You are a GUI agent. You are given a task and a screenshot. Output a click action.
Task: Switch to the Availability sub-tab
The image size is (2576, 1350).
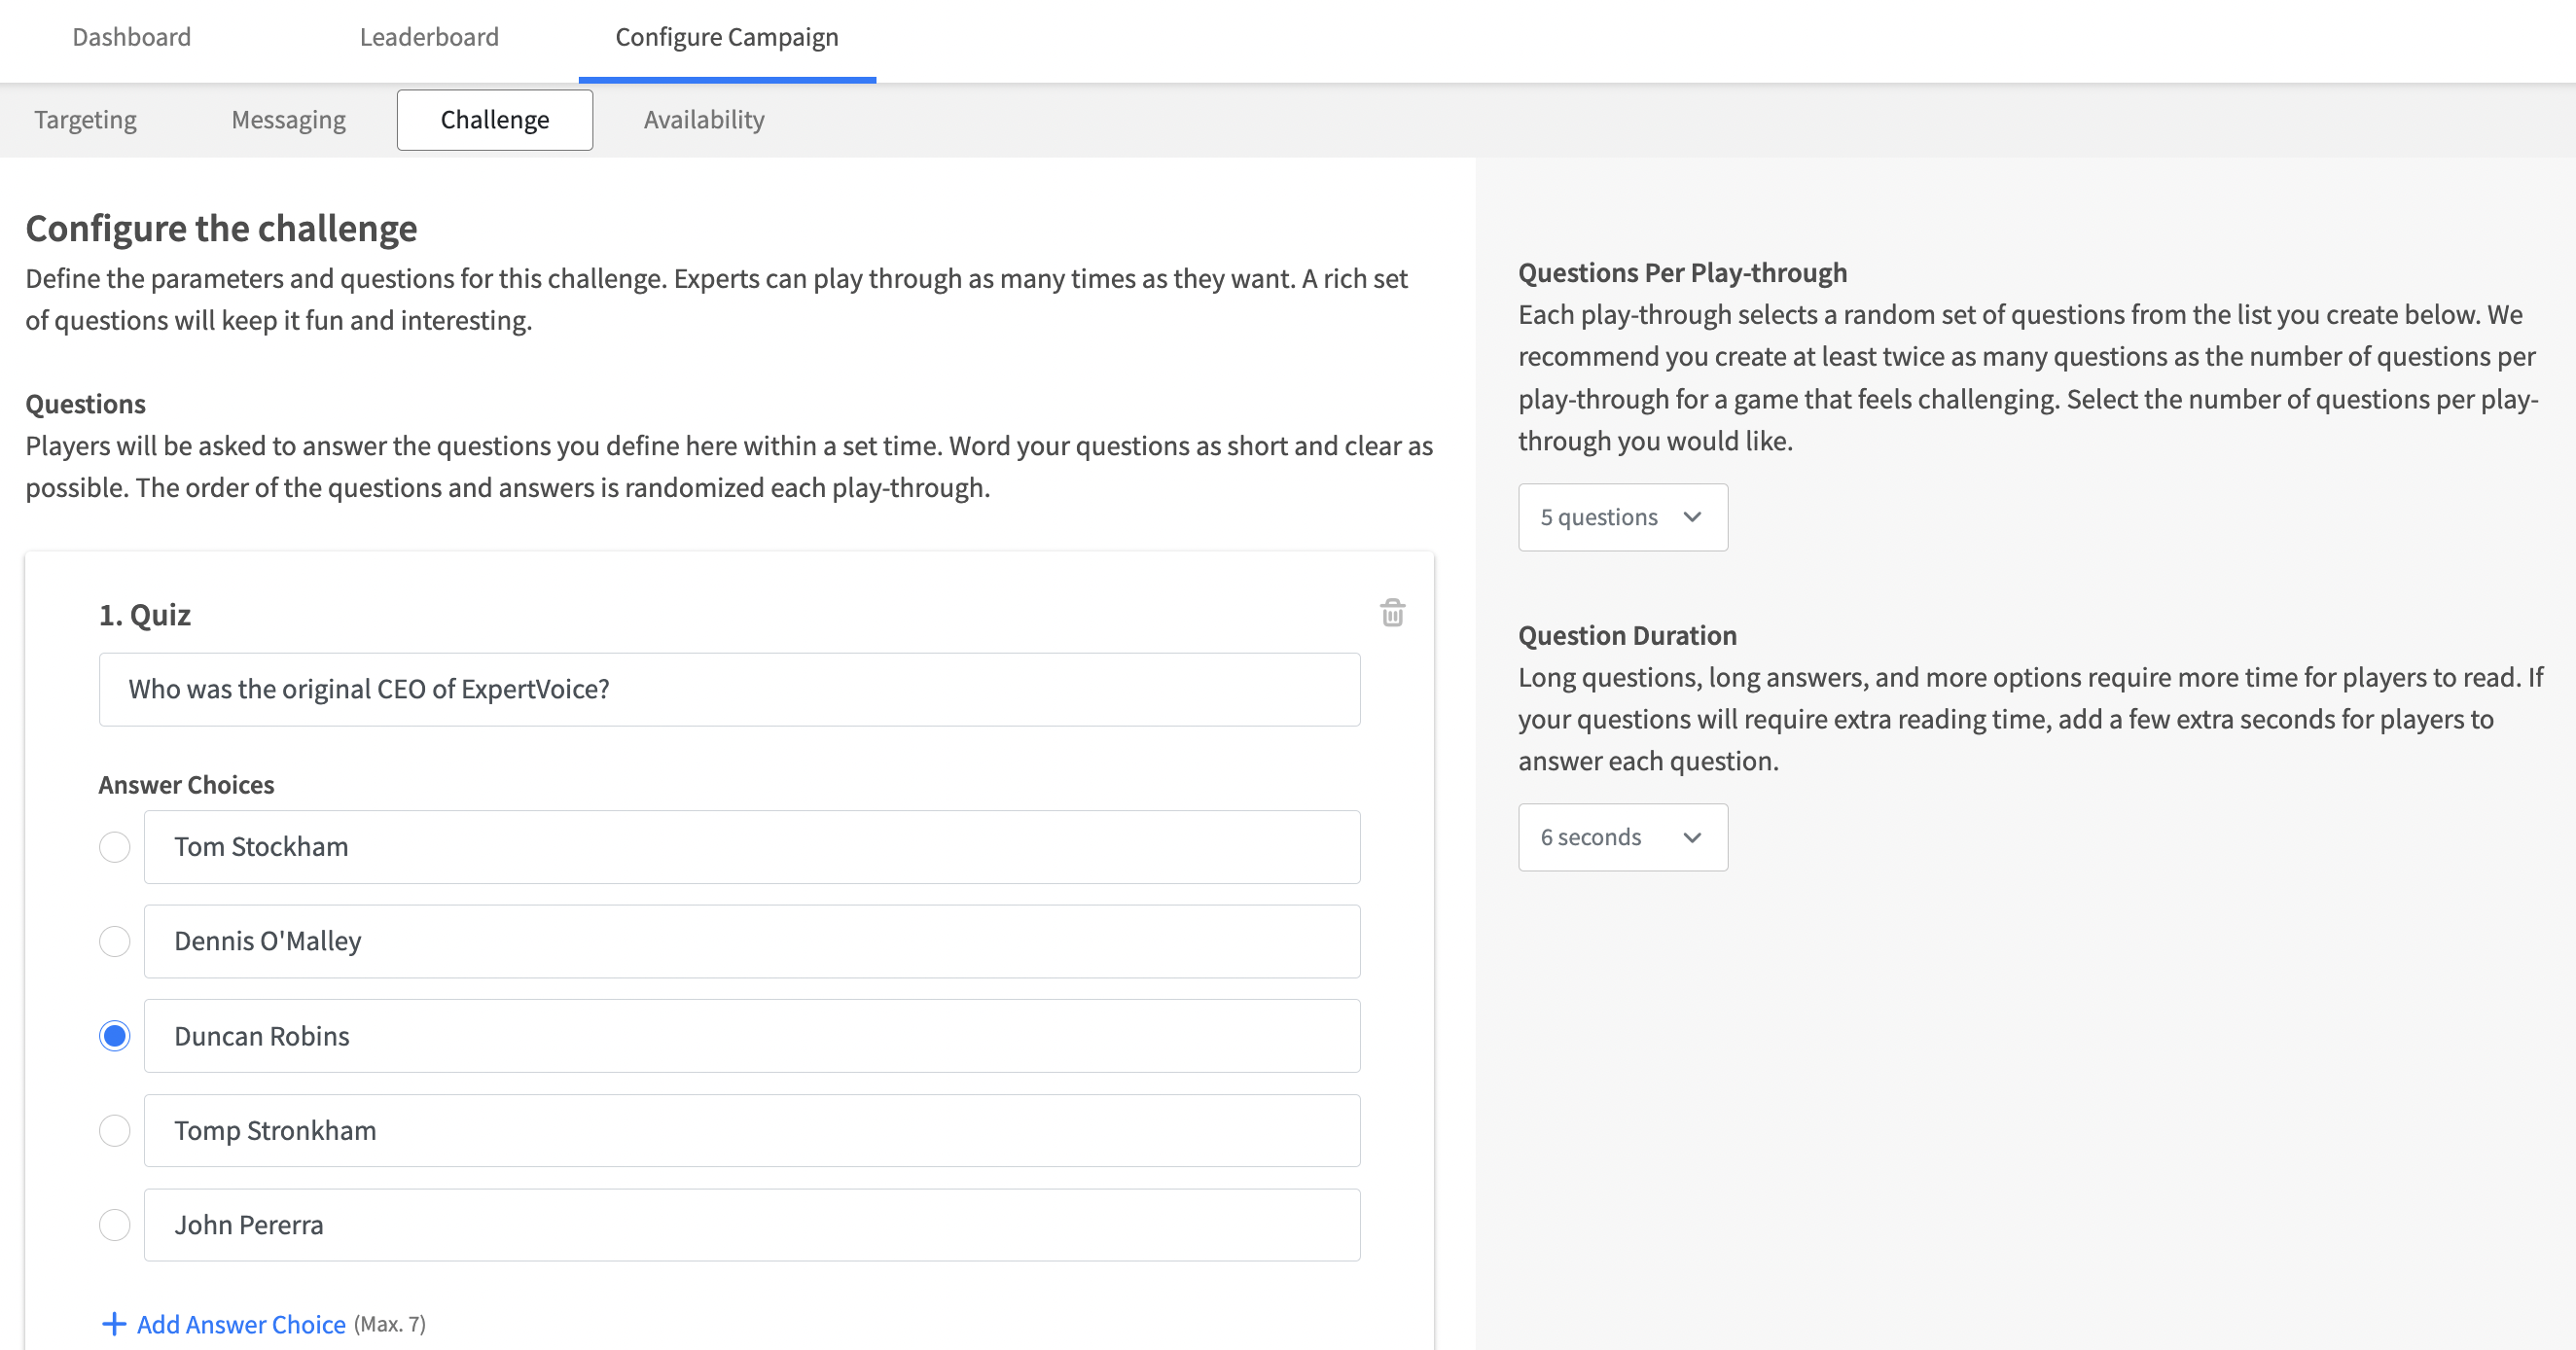point(703,120)
